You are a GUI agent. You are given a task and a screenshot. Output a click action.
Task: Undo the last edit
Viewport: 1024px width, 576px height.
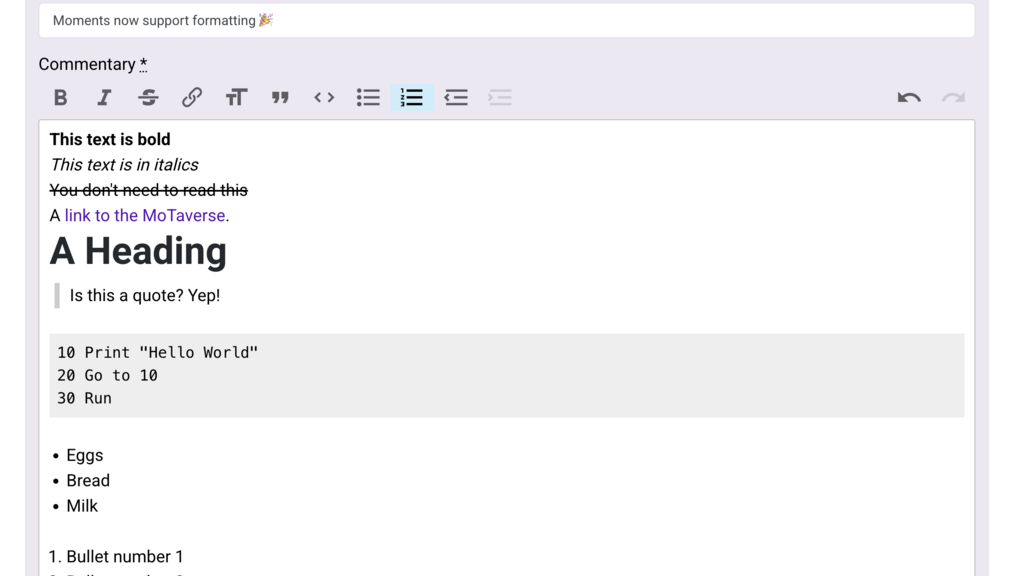[908, 97]
